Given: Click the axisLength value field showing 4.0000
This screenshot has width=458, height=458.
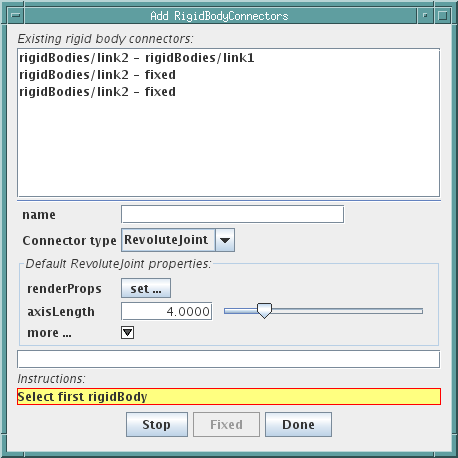Looking at the screenshot, I should coord(166,311).
